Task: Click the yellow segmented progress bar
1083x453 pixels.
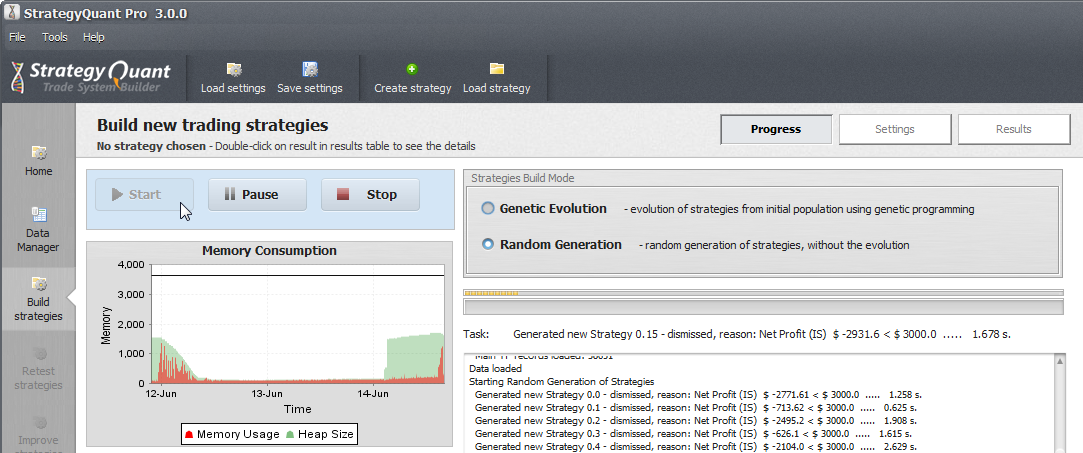Action: tap(764, 293)
